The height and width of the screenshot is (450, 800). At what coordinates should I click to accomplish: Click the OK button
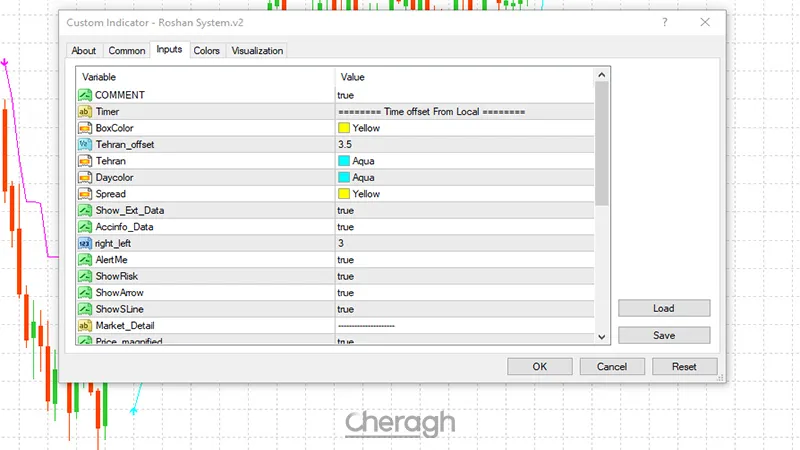point(539,367)
